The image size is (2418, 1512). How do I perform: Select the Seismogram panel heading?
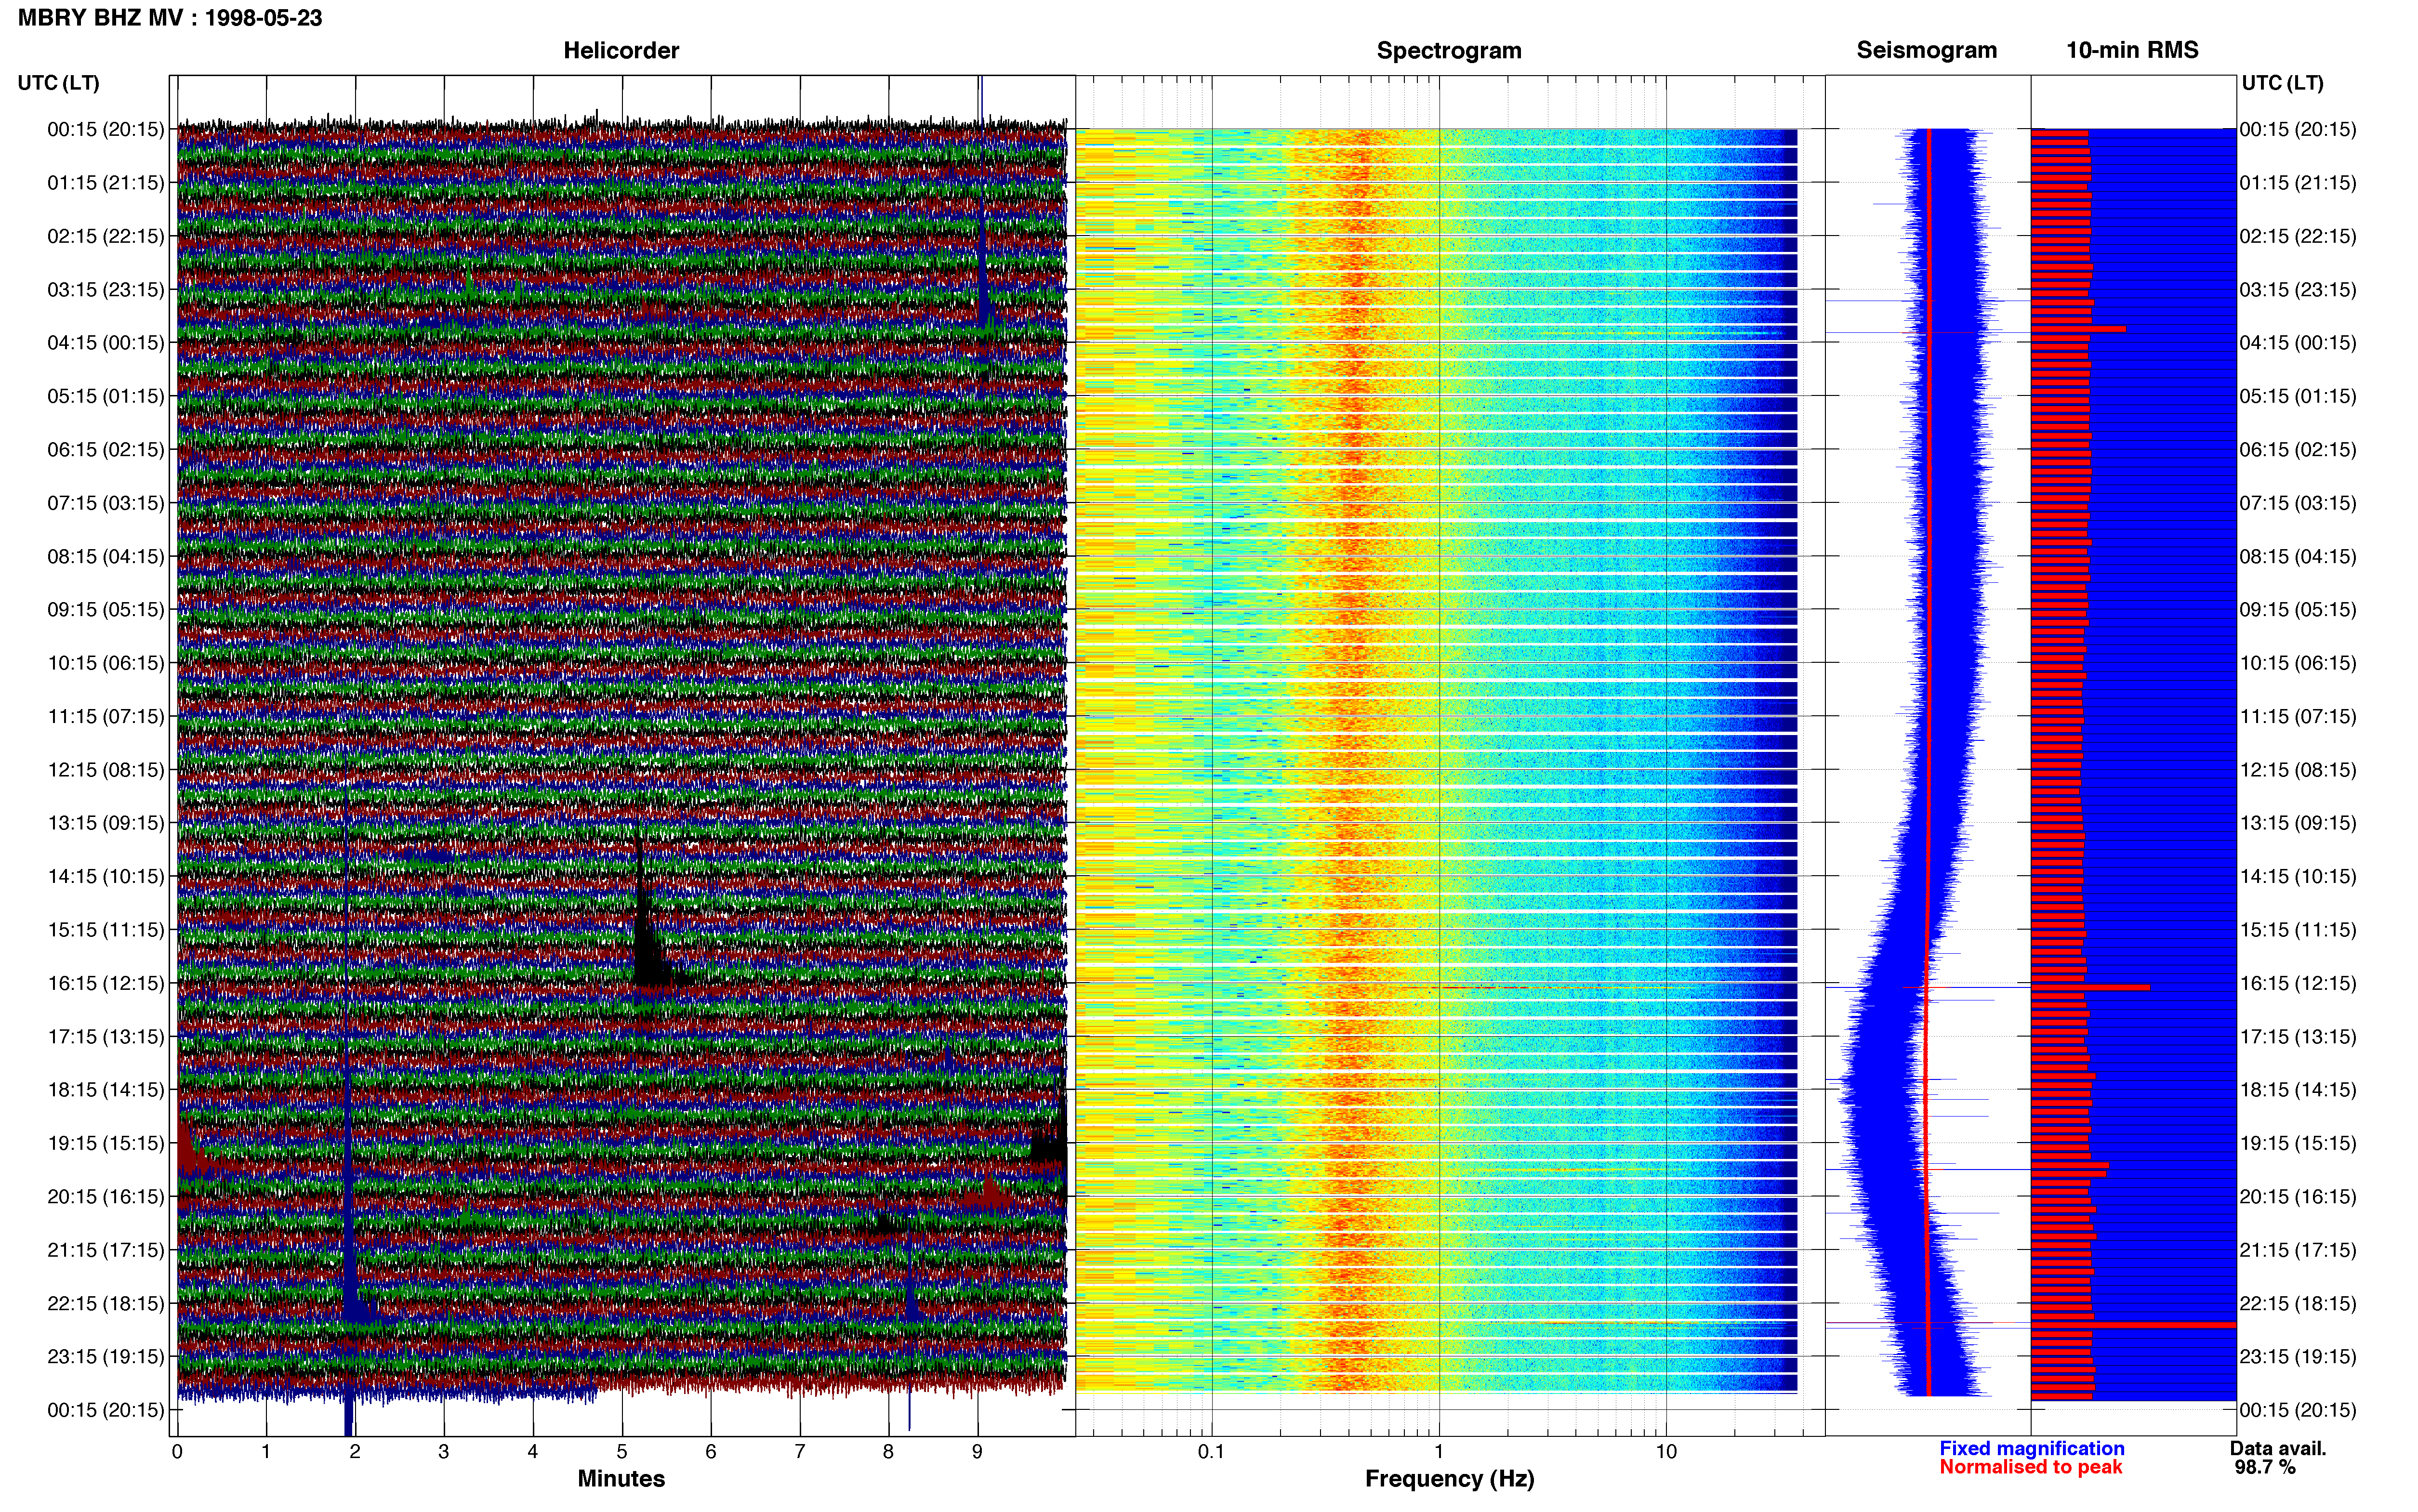coord(1926,50)
